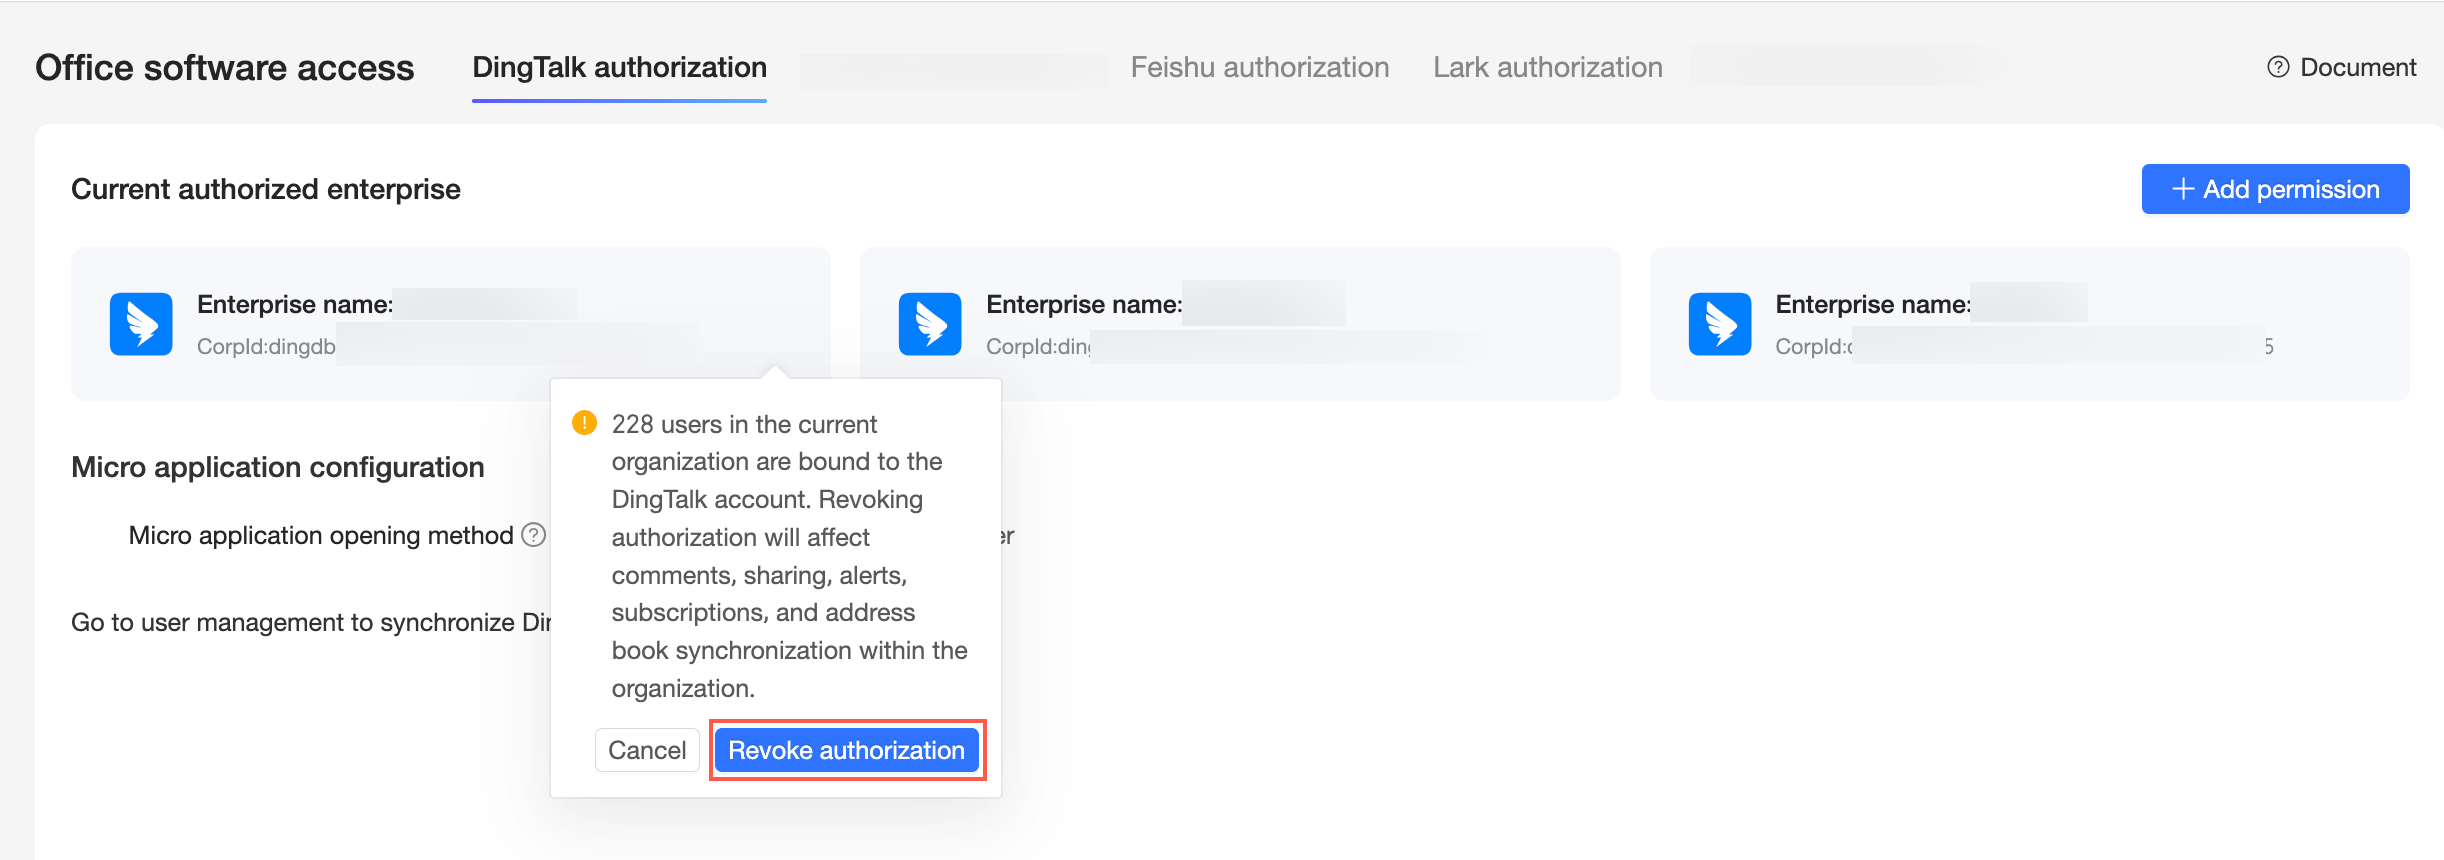Viewport: 2444px width, 860px height.
Task: Click the question mark icon beside Document
Action: click(x=2278, y=67)
